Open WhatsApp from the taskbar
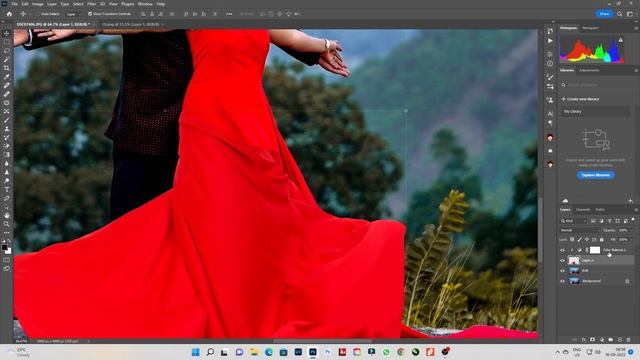 tap(386, 352)
